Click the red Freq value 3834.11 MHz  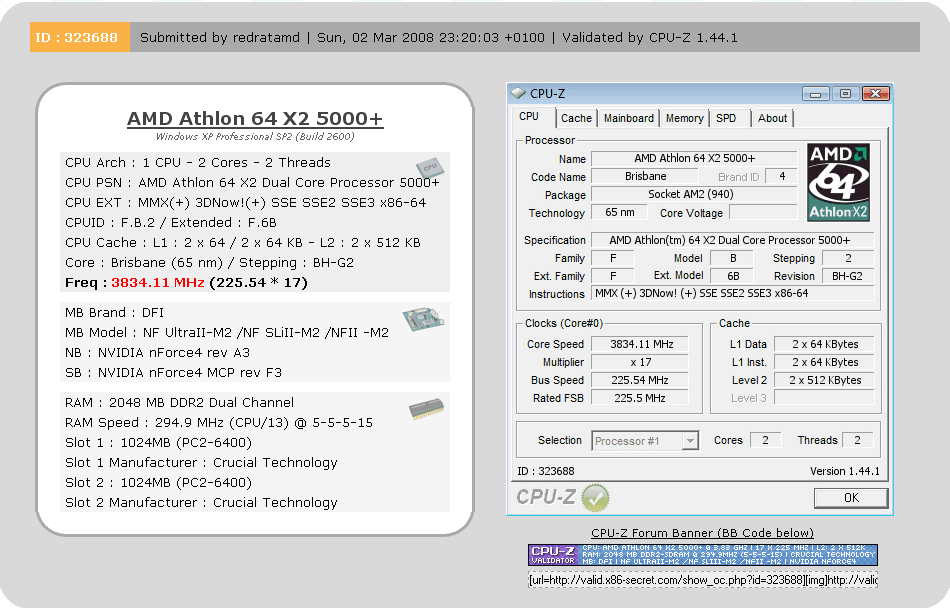pos(158,283)
